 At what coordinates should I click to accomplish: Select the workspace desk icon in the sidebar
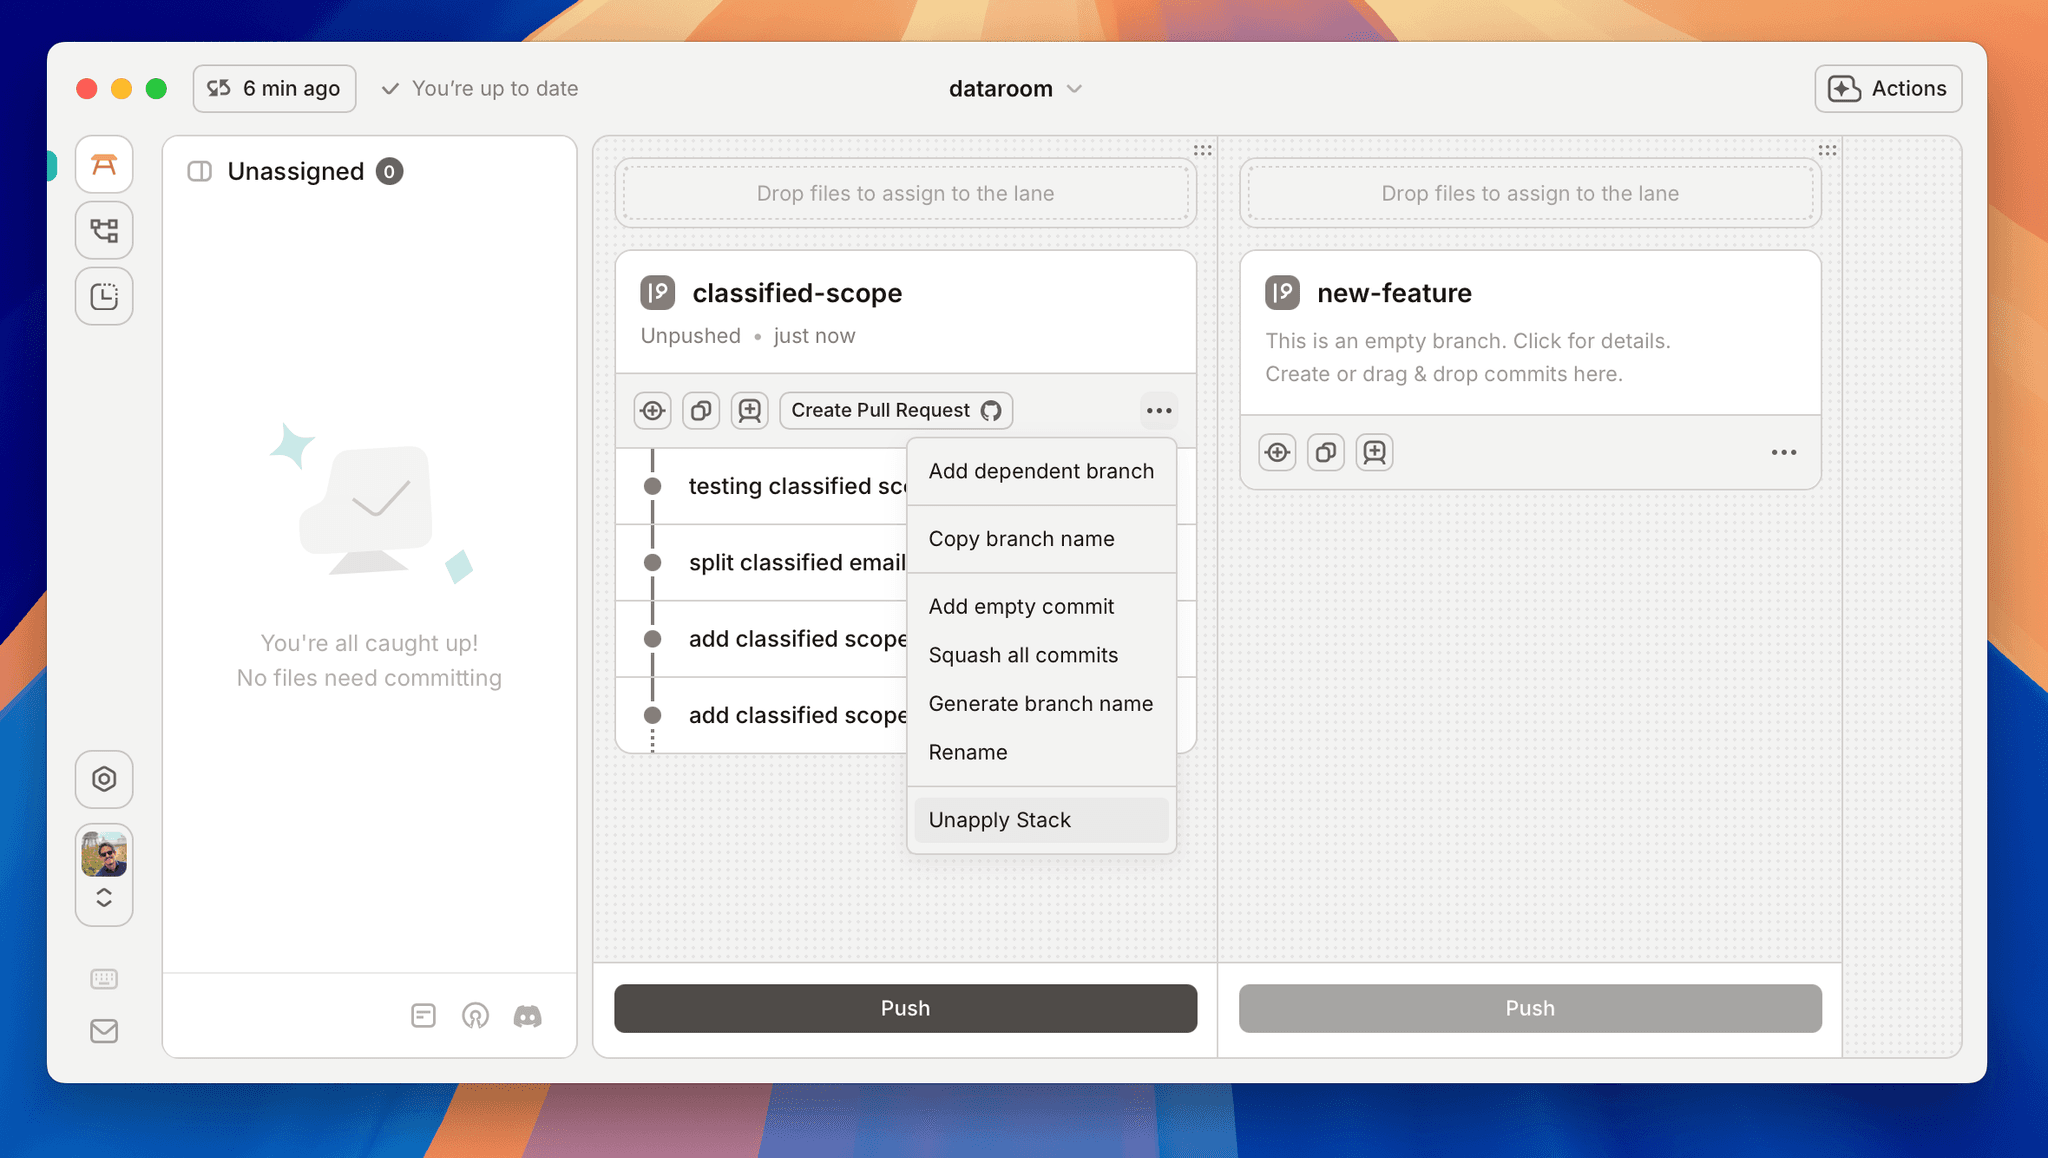tap(103, 164)
